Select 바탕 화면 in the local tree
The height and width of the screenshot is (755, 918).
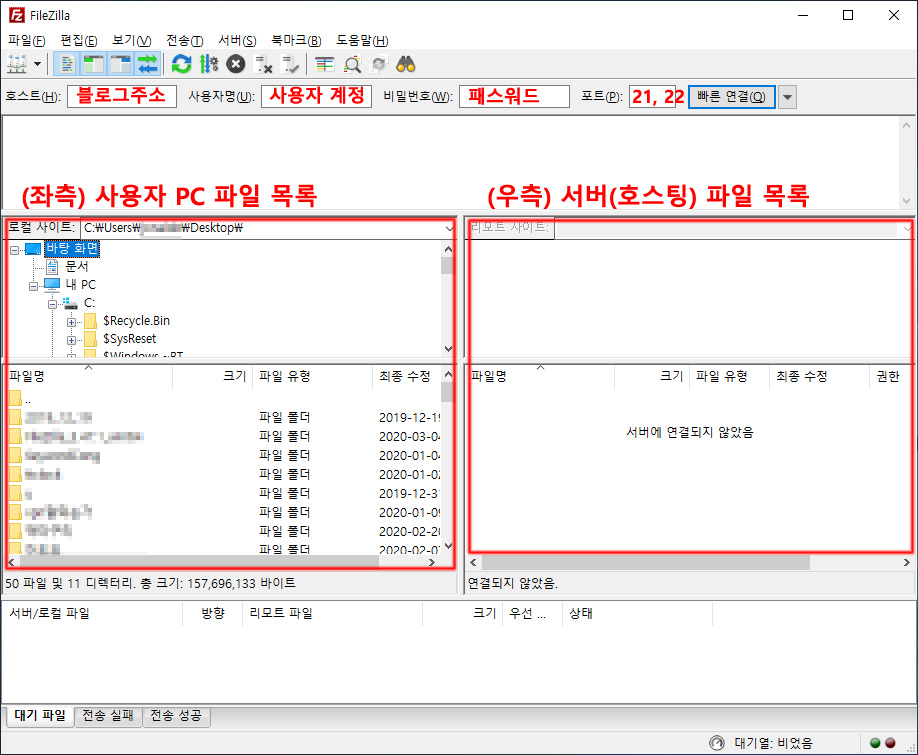(72, 249)
